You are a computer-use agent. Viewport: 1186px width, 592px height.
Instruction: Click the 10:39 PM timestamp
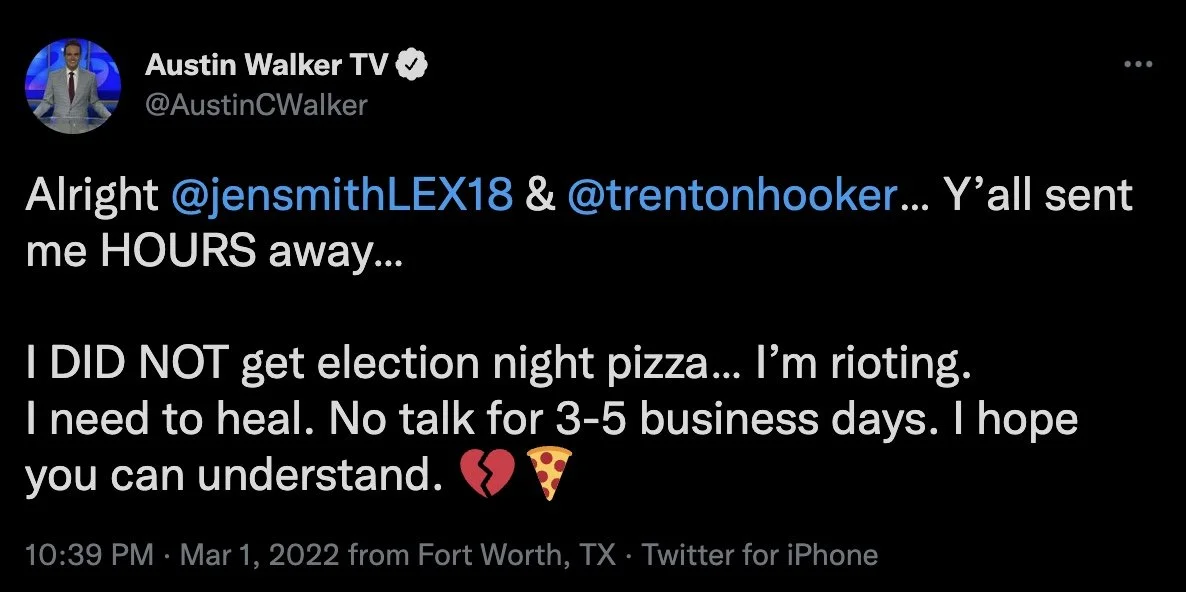click(89, 556)
